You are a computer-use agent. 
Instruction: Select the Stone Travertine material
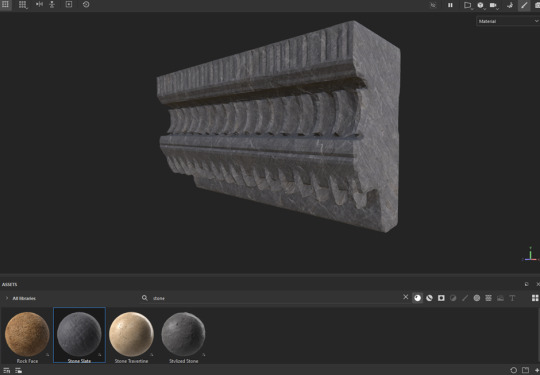pyautogui.click(x=131, y=335)
